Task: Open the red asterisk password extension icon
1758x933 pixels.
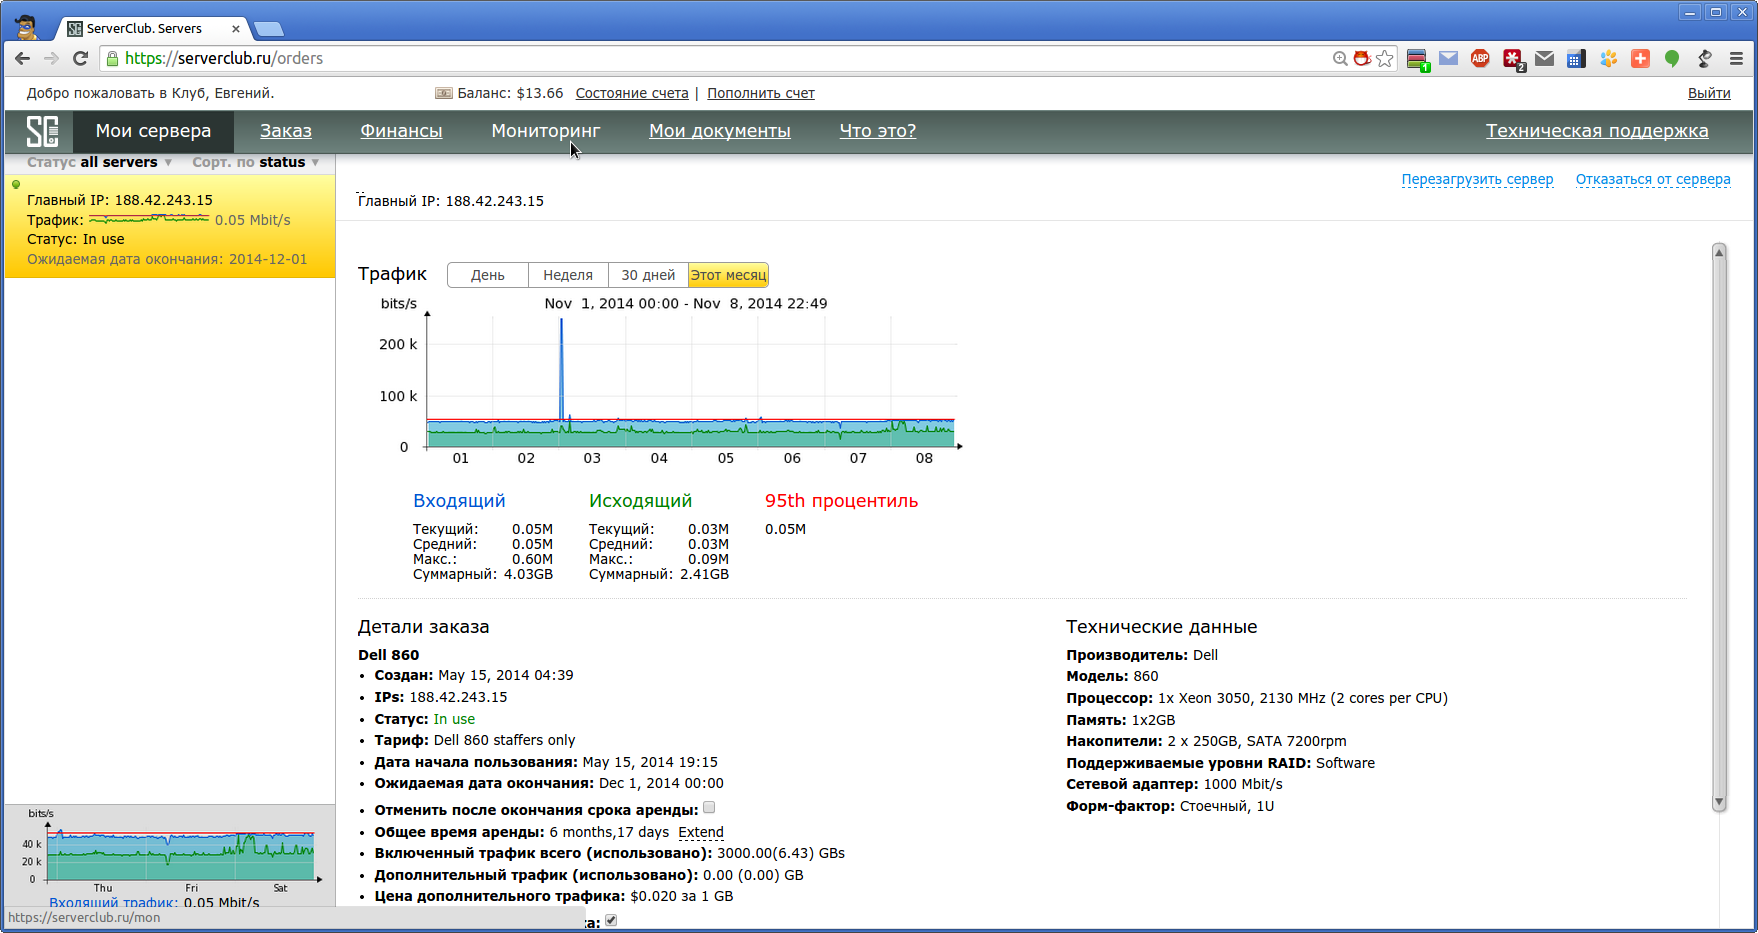Action: point(1513,59)
